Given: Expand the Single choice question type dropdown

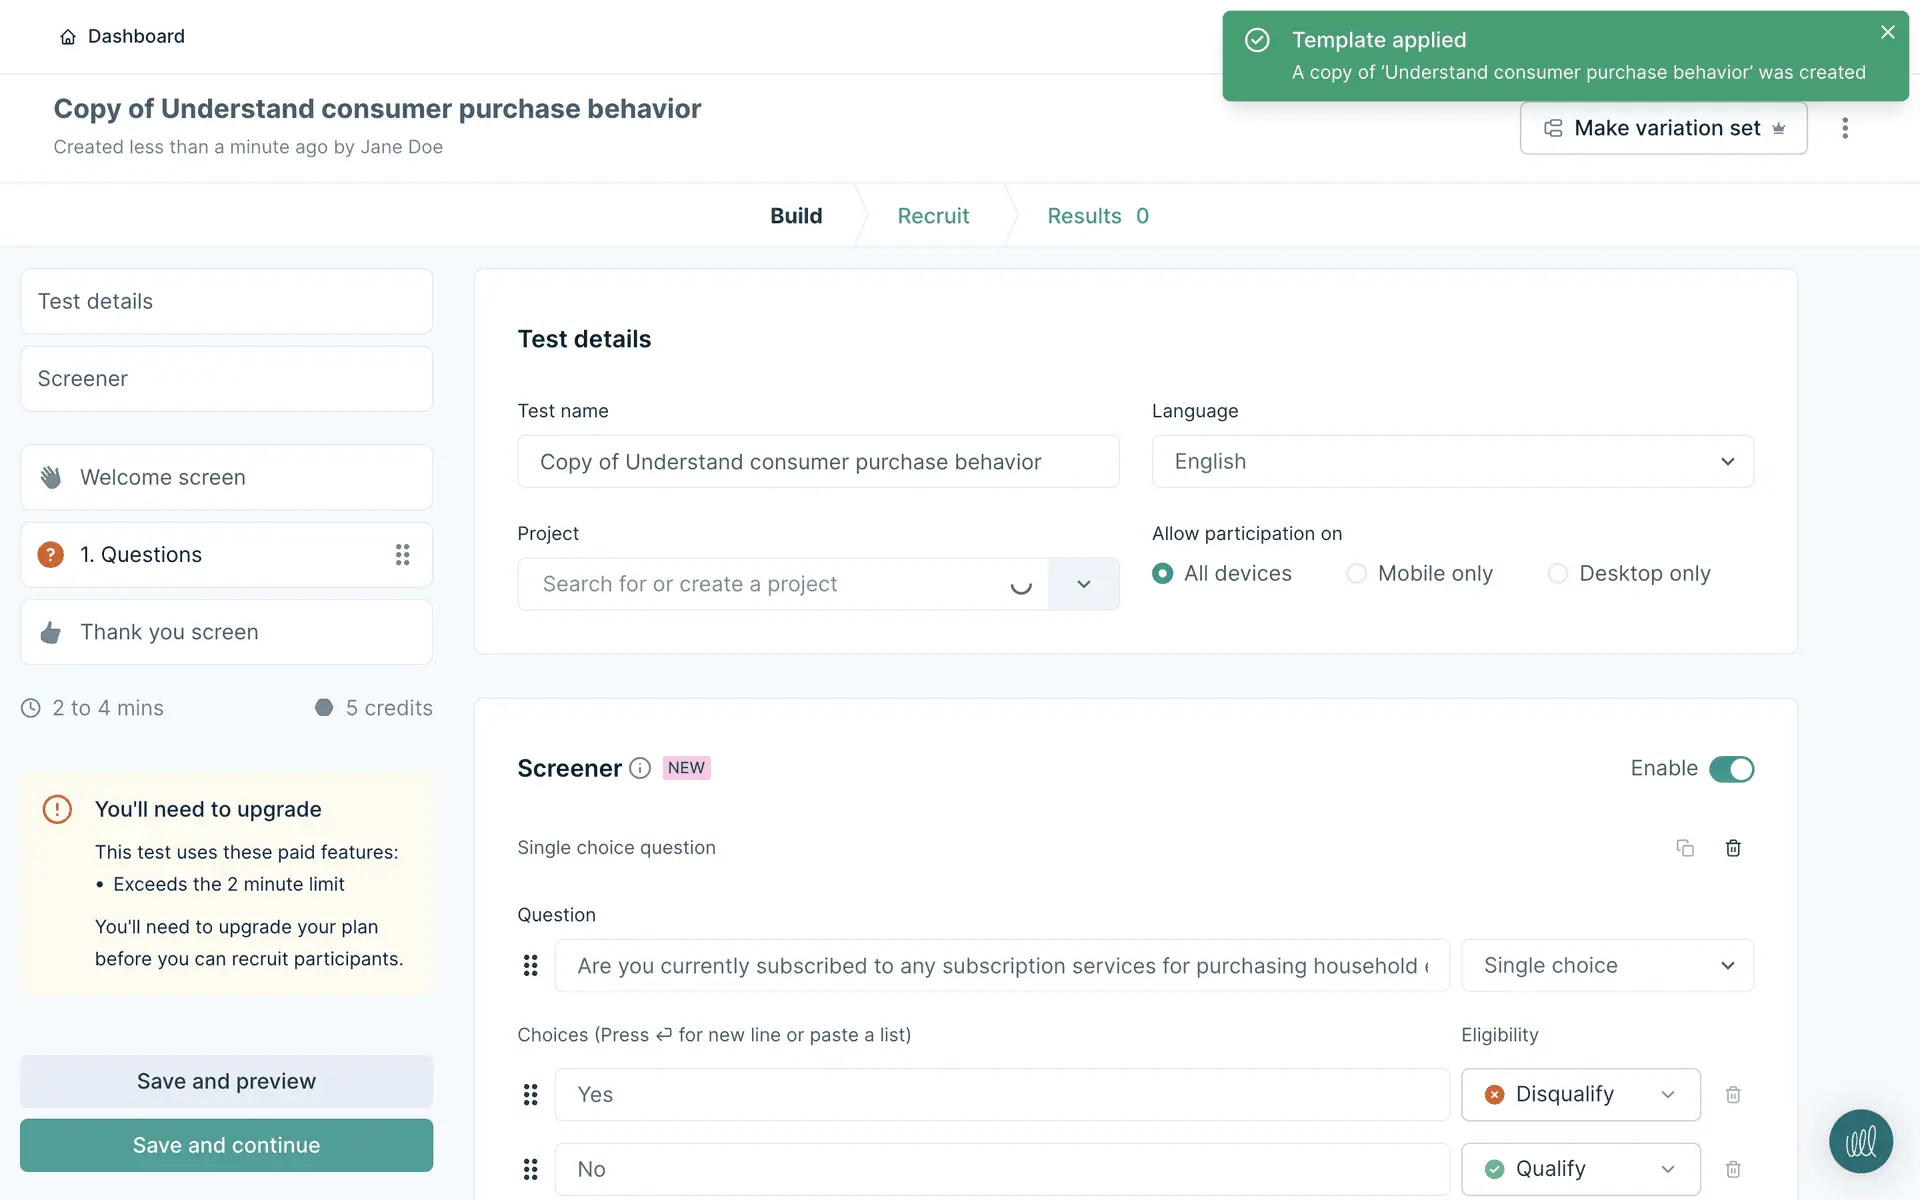Looking at the screenshot, I should (x=1606, y=966).
